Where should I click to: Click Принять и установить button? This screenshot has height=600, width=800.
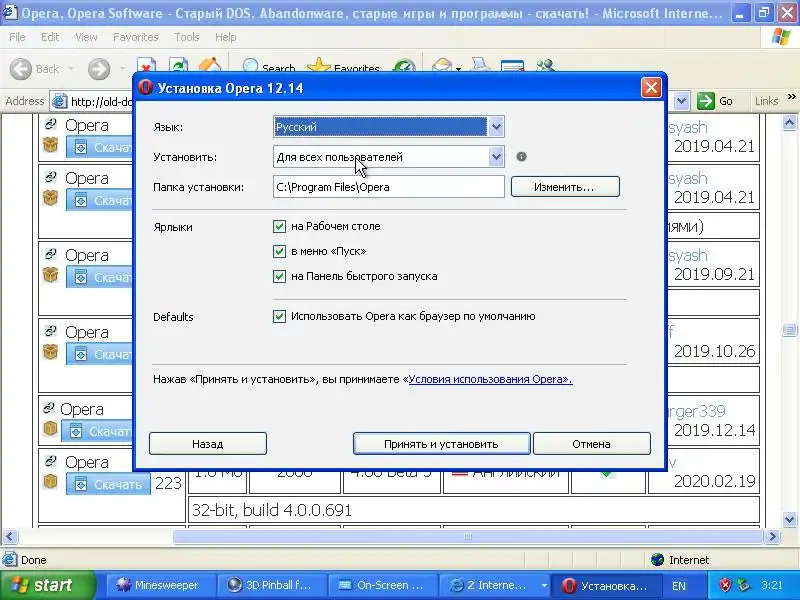click(x=441, y=444)
